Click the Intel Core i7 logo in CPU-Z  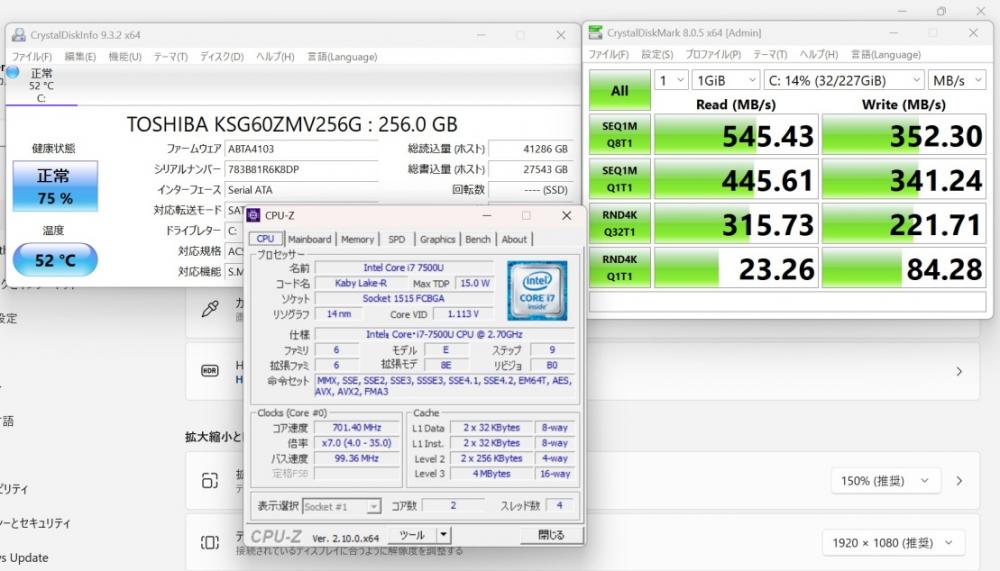(x=537, y=290)
